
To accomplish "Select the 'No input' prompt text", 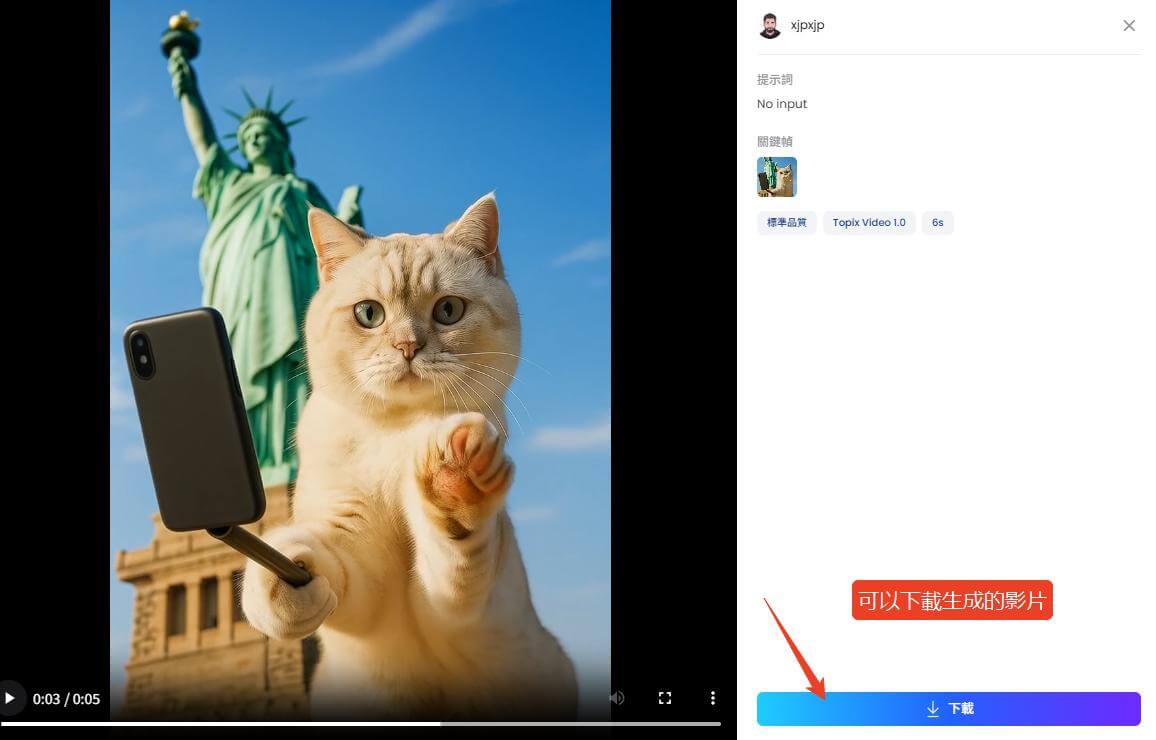I will (x=781, y=104).
